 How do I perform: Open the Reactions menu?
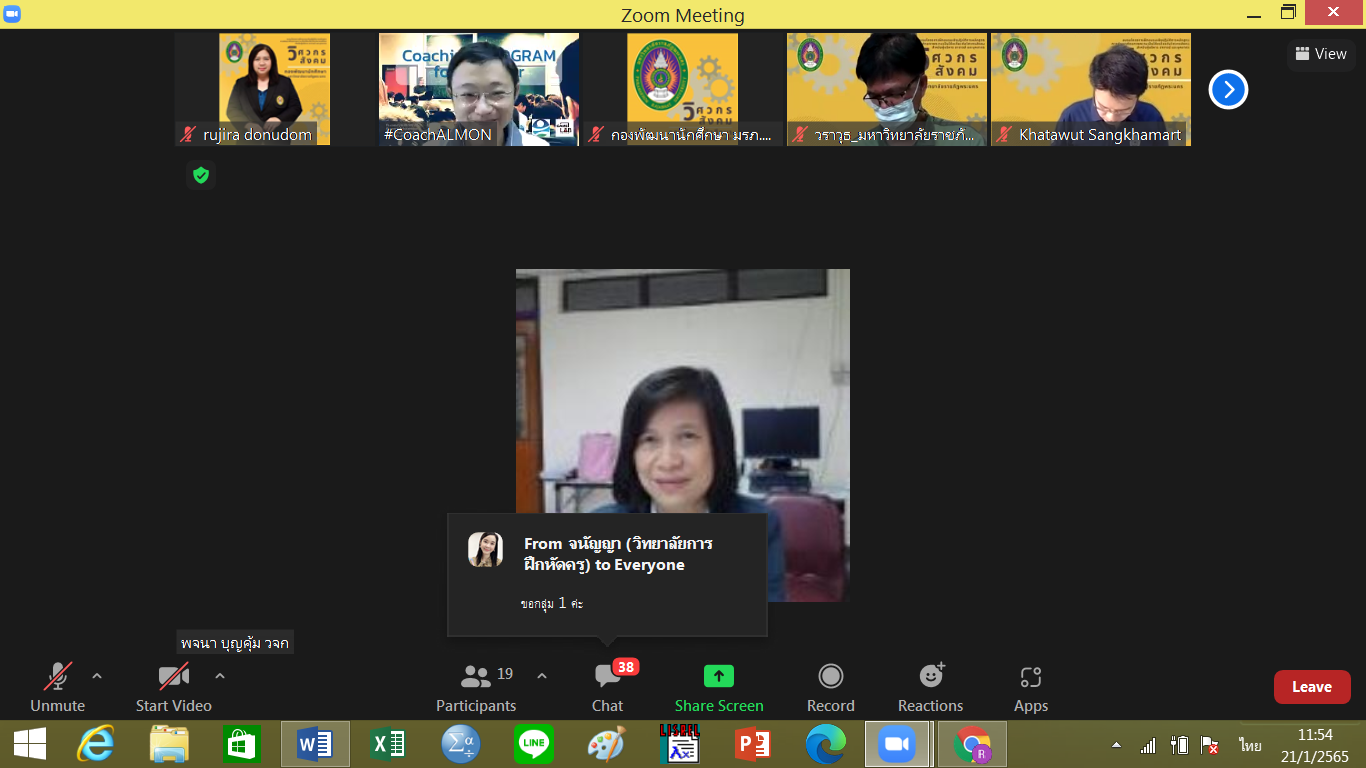[931, 688]
